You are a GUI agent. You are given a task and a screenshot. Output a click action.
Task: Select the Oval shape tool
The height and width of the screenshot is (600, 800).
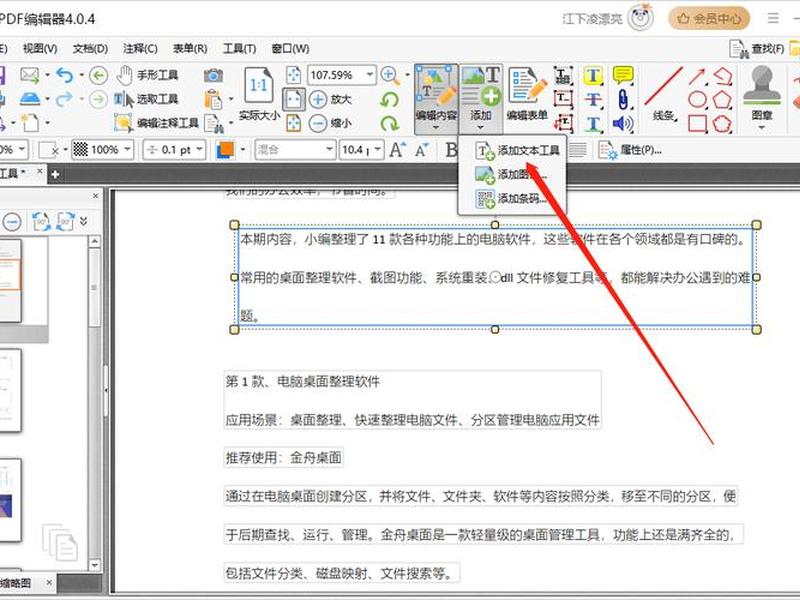(x=697, y=99)
